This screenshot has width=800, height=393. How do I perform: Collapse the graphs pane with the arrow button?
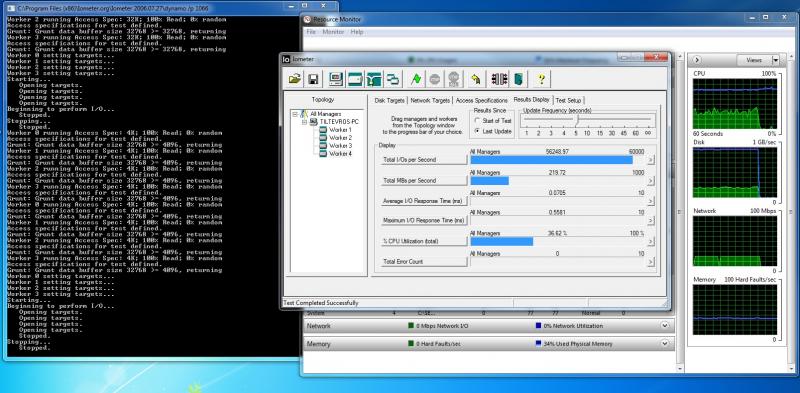click(x=697, y=60)
